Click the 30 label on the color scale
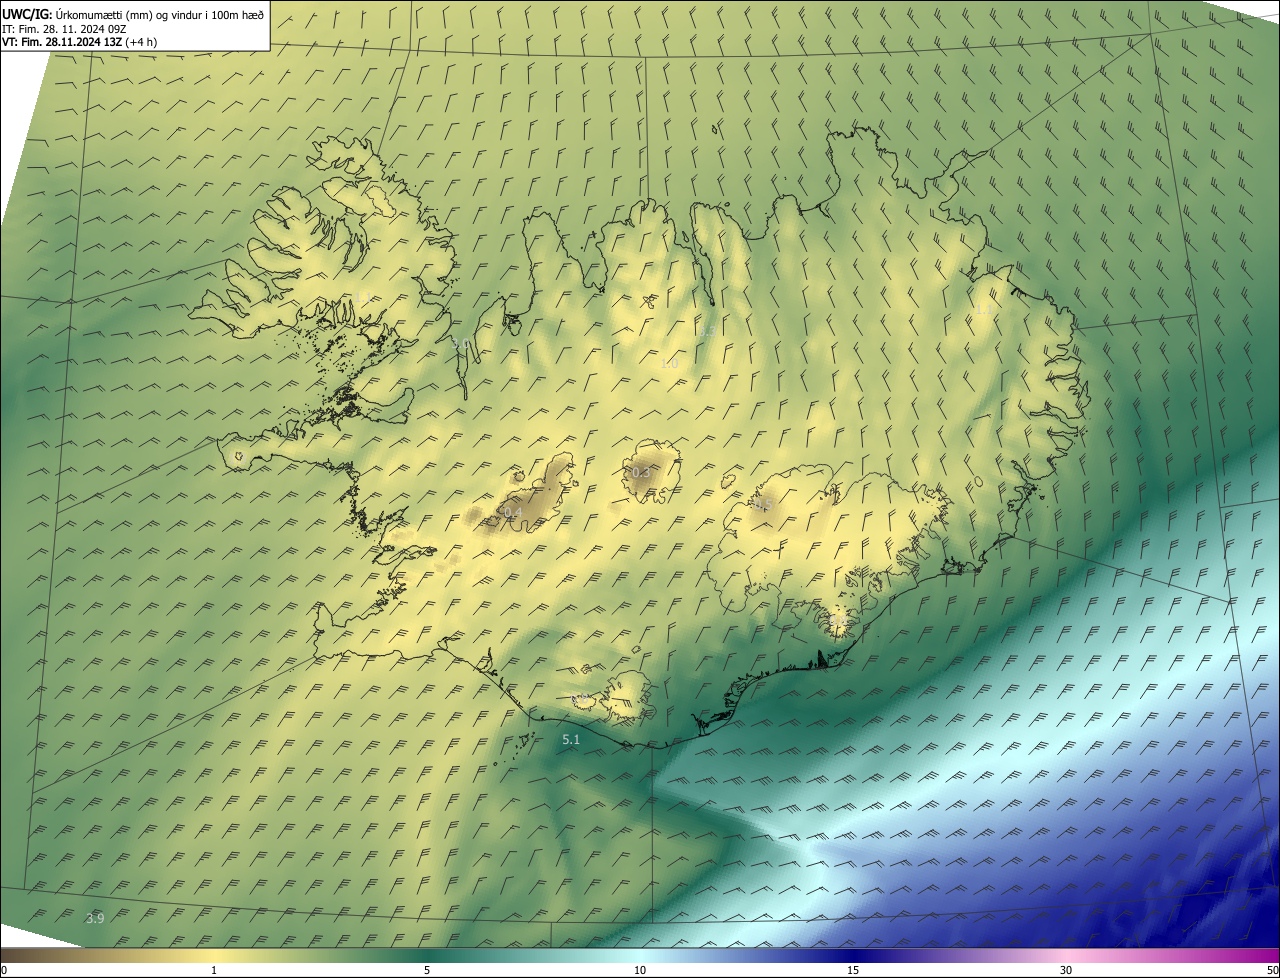 1066,970
